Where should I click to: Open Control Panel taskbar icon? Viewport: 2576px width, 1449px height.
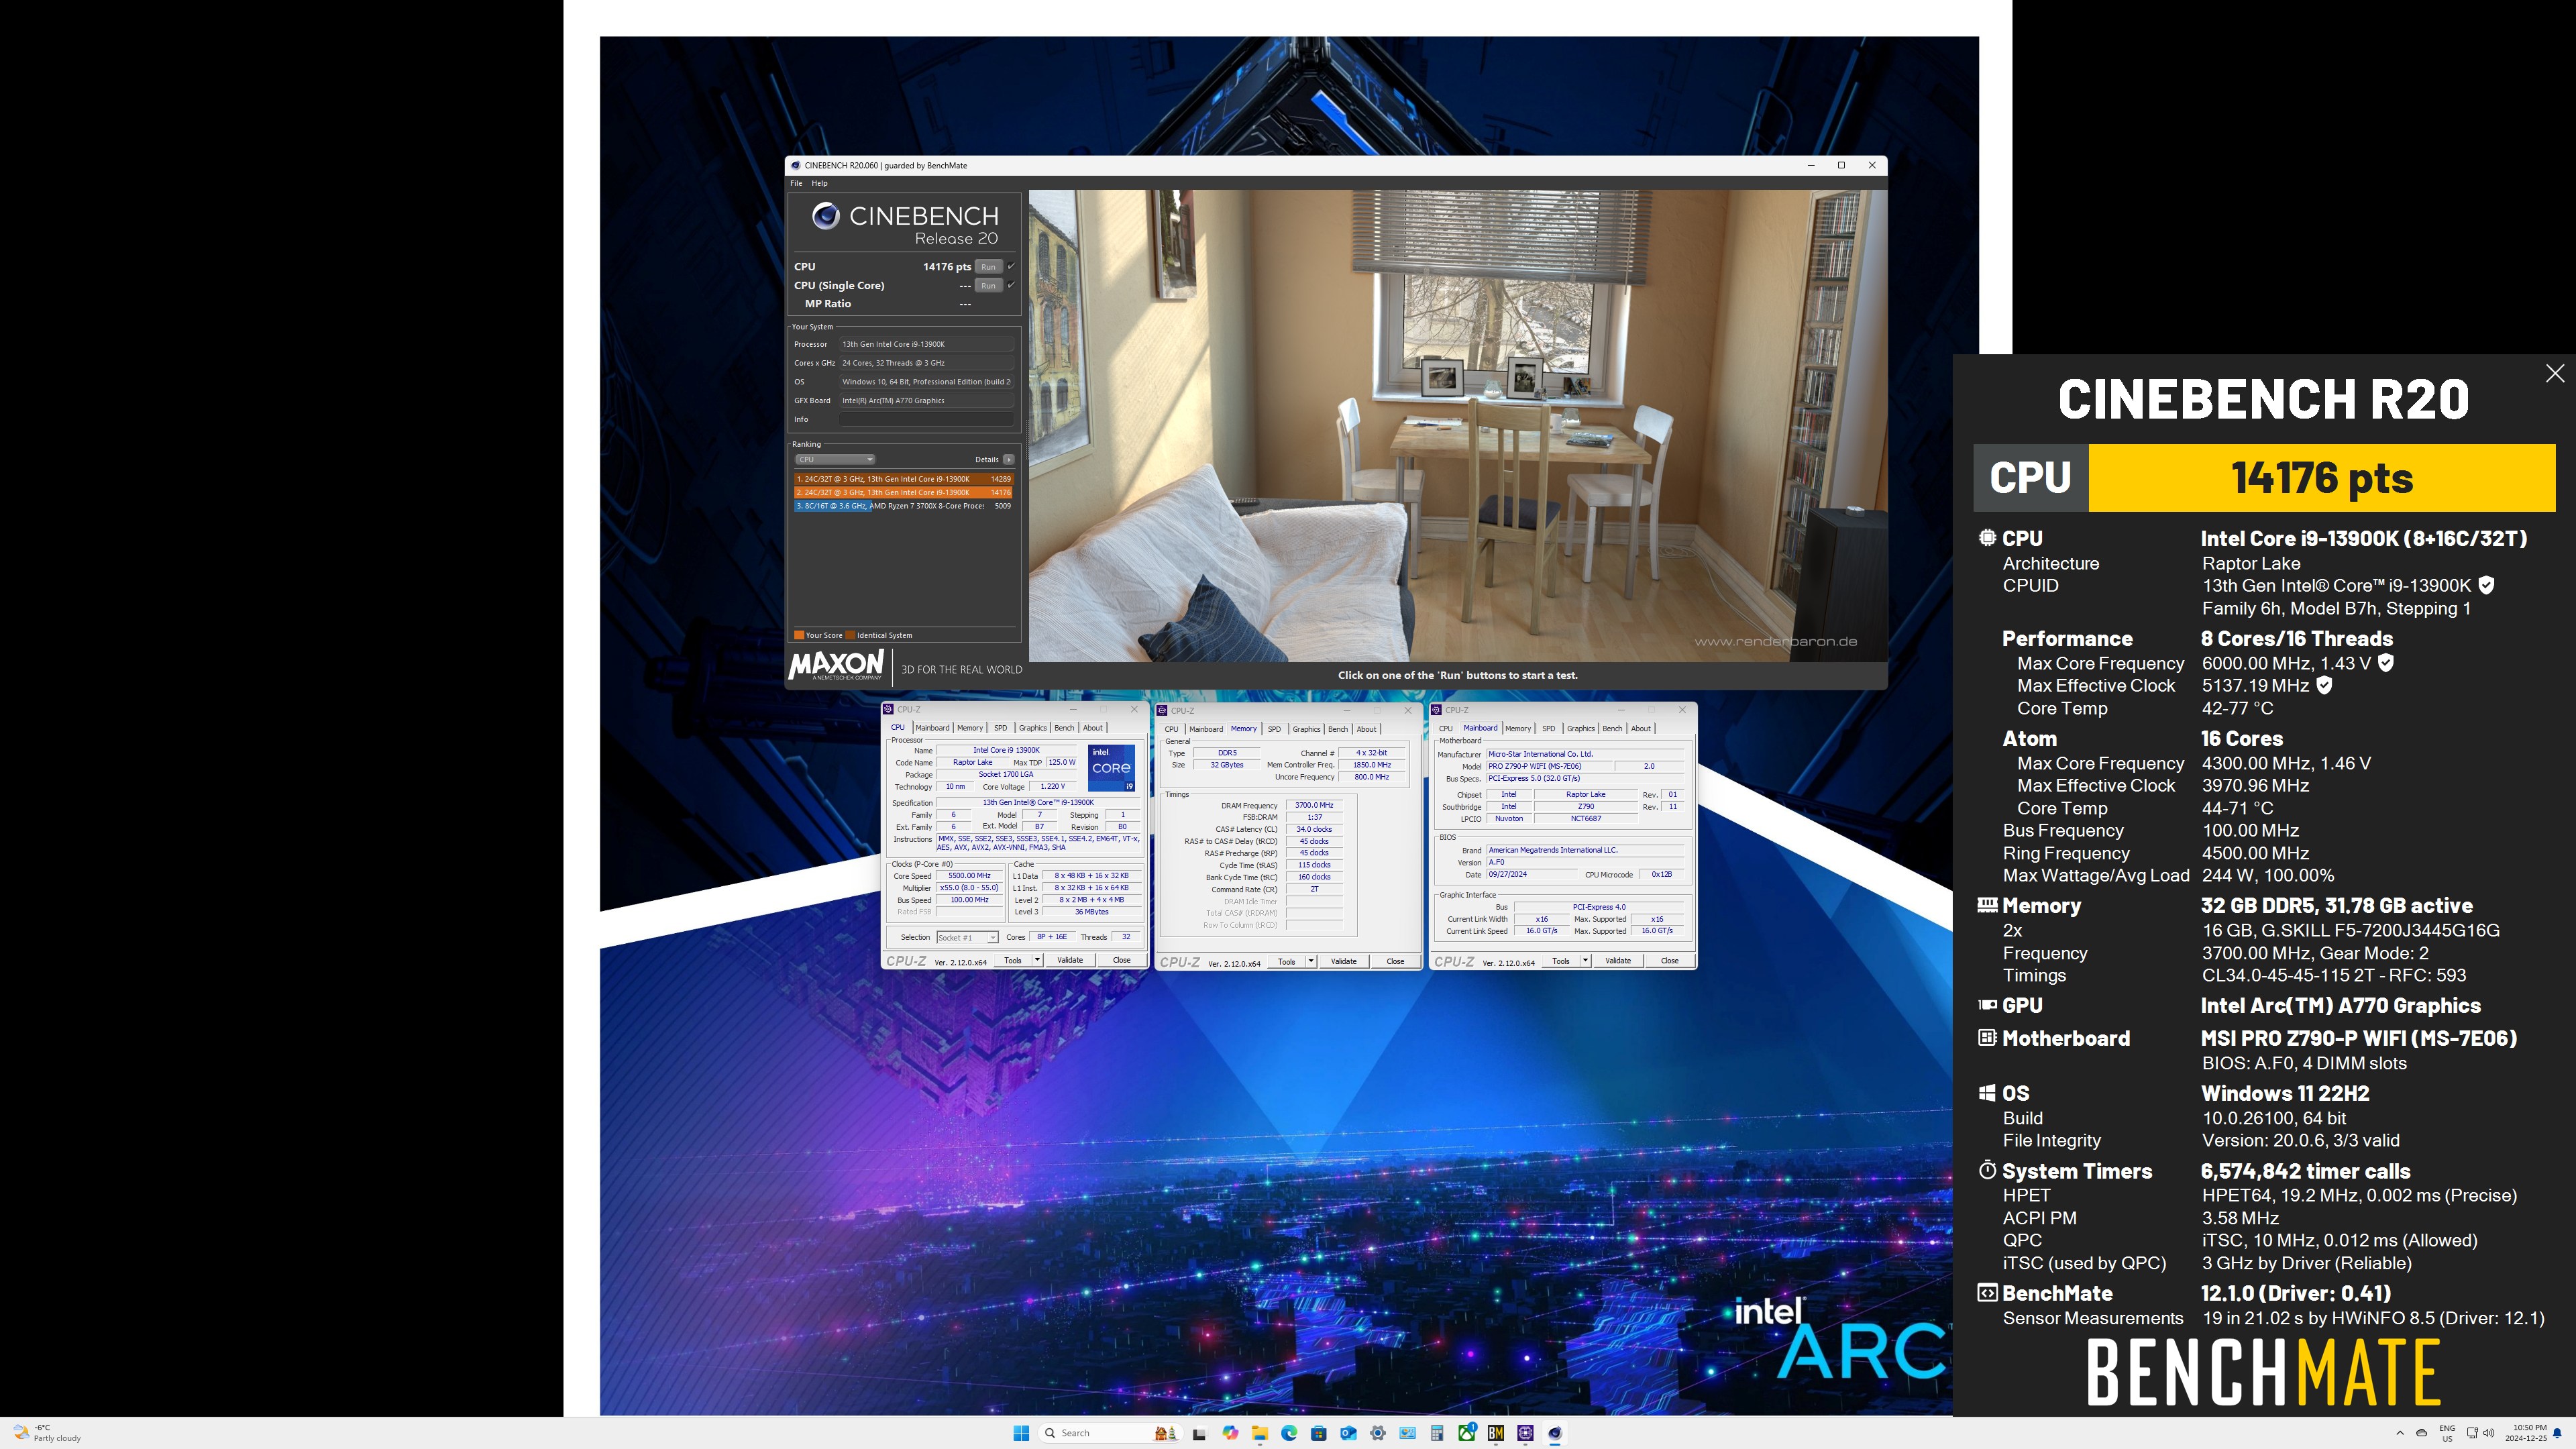coord(1408,1433)
